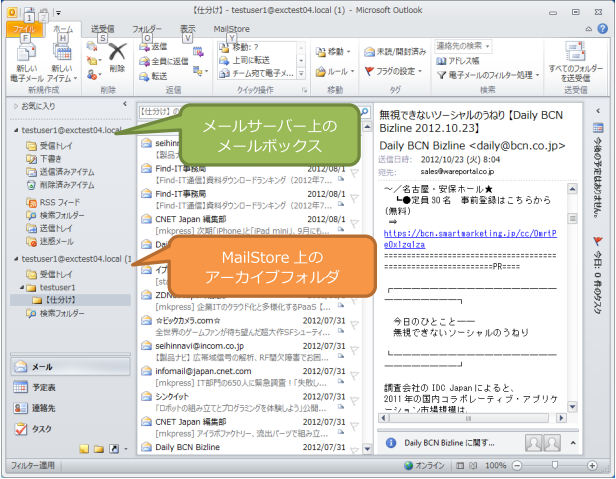Click すべてのフォルダーを送受信 icon

point(575,54)
